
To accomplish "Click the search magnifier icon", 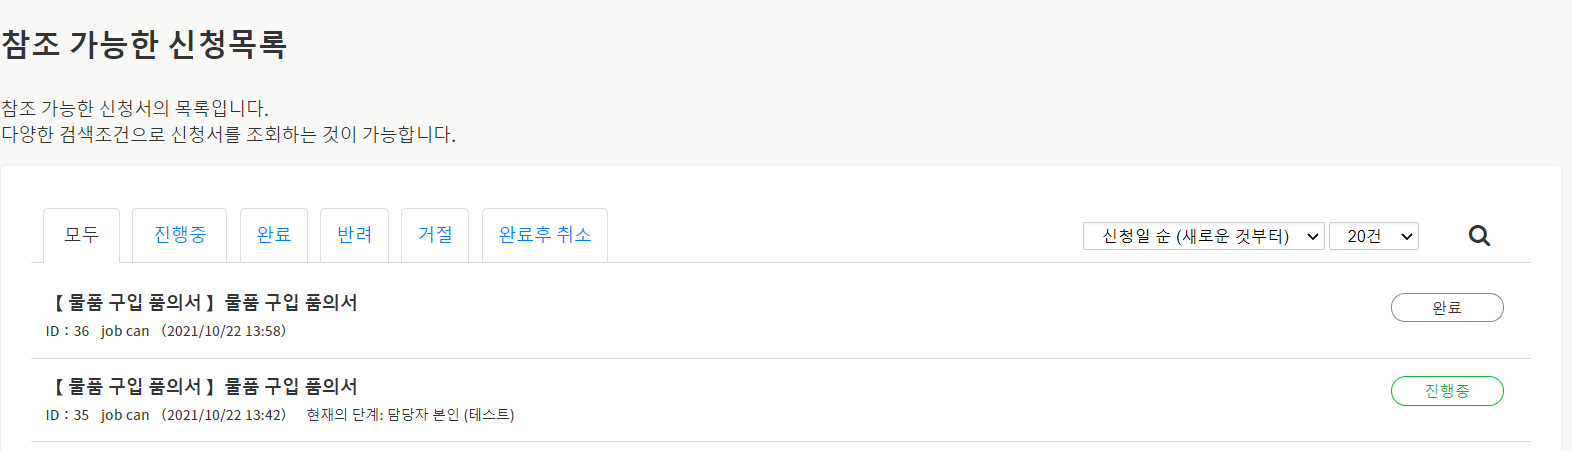I will pos(1479,236).
